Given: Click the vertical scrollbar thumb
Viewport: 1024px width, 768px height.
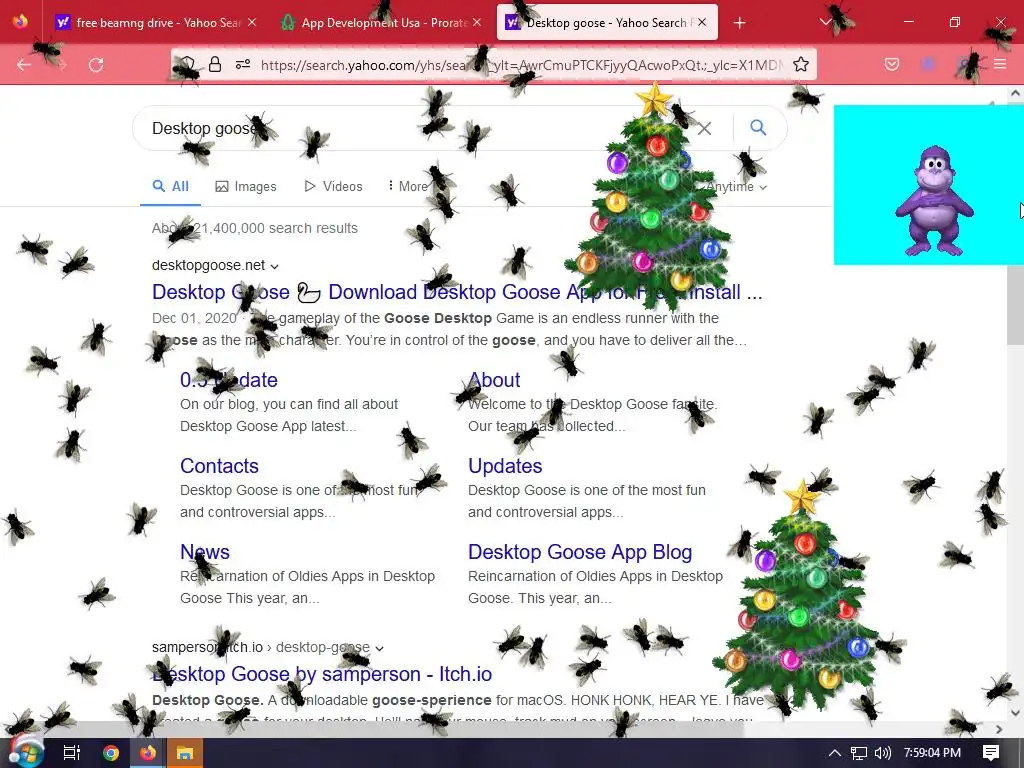Looking at the screenshot, I should (x=1015, y=305).
